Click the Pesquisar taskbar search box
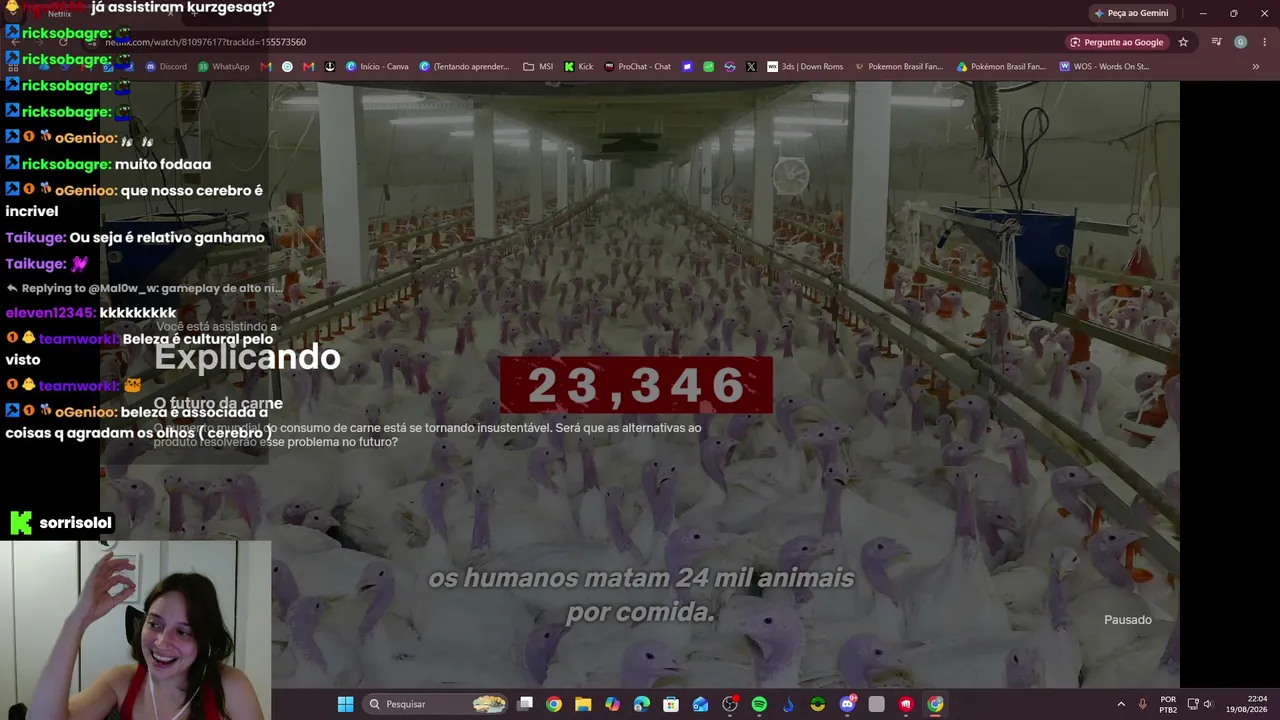 435,704
